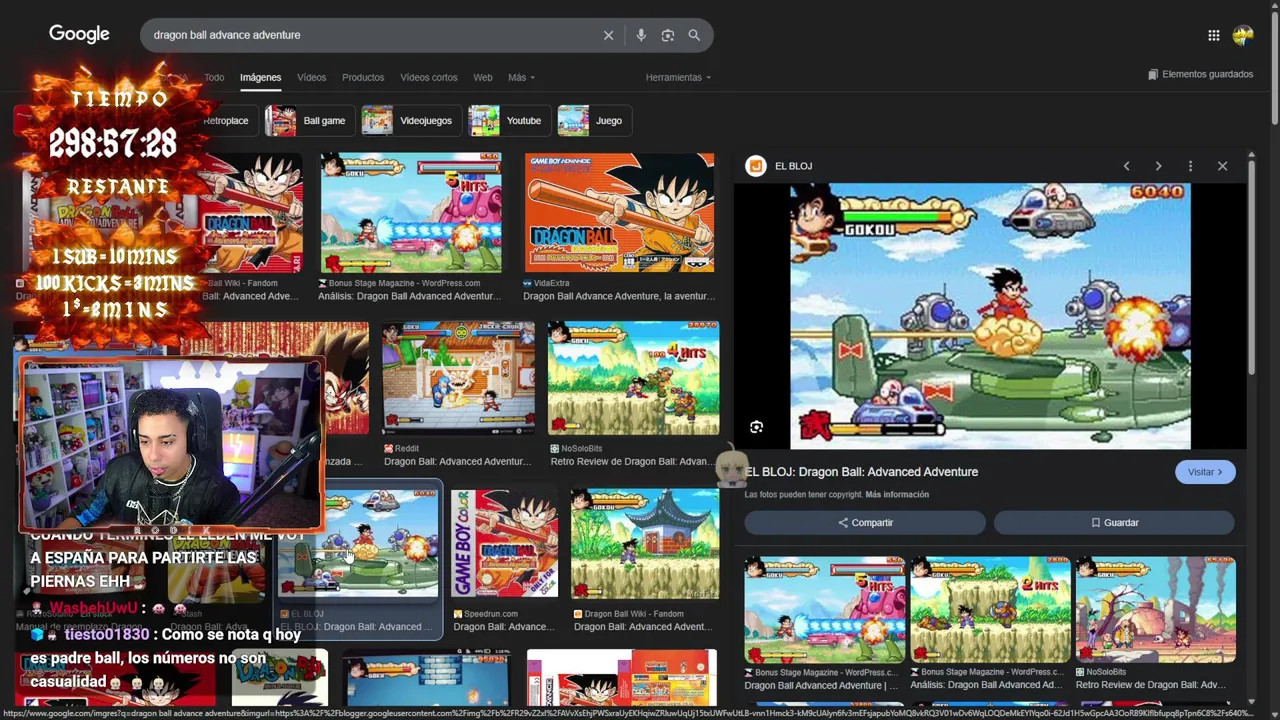Open EL BLOJ source favicon
Viewport: 1280px width, 720px height.
(756, 166)
